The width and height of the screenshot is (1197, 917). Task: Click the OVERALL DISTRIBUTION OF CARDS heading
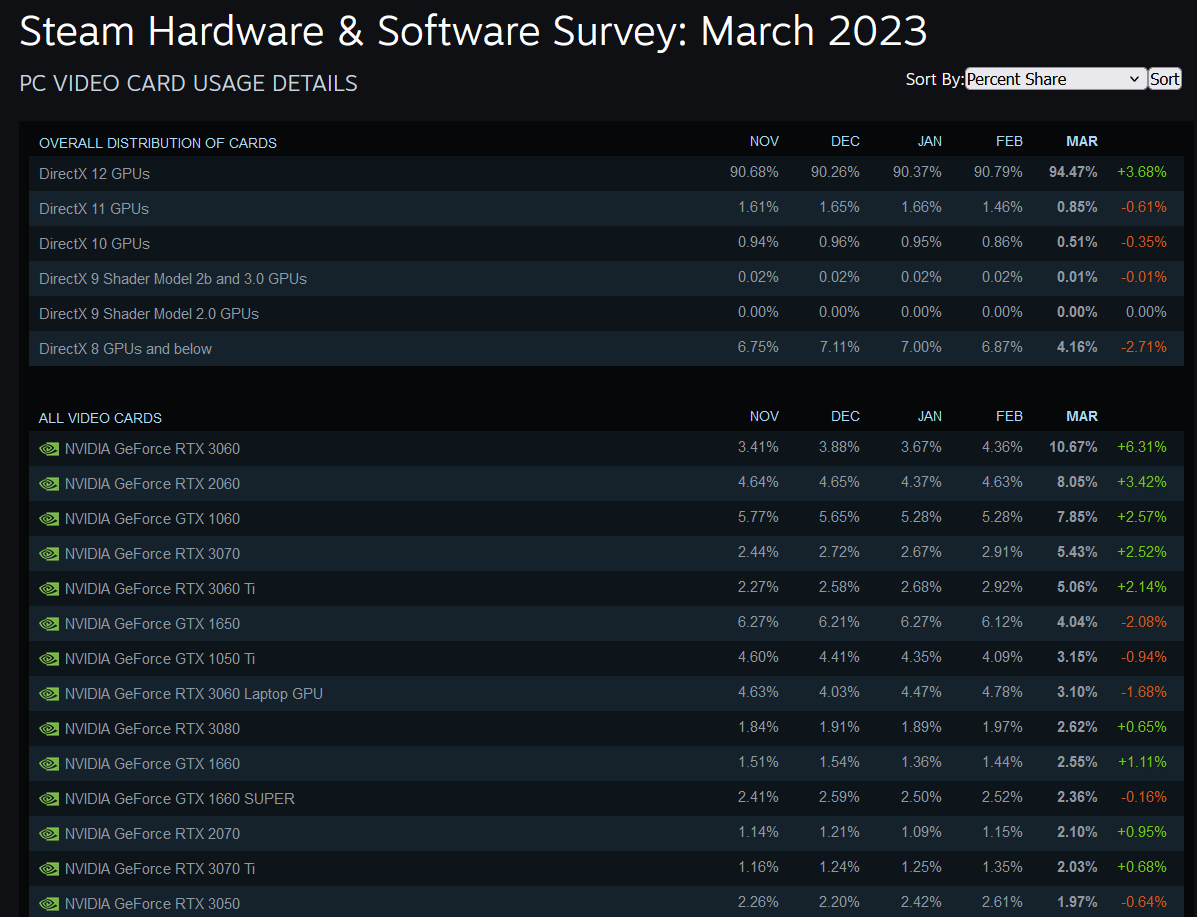(x=158, y=144)
